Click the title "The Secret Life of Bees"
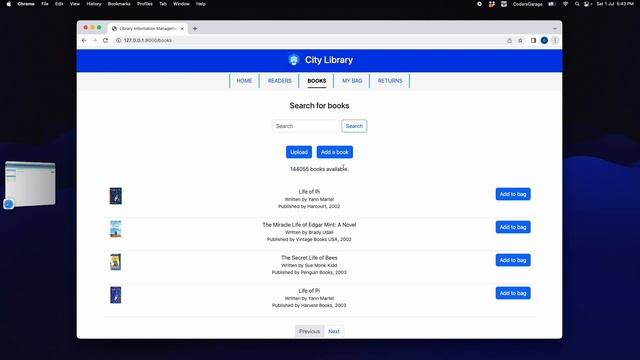Screen dimensions: 640x360 tap(309, 258)
